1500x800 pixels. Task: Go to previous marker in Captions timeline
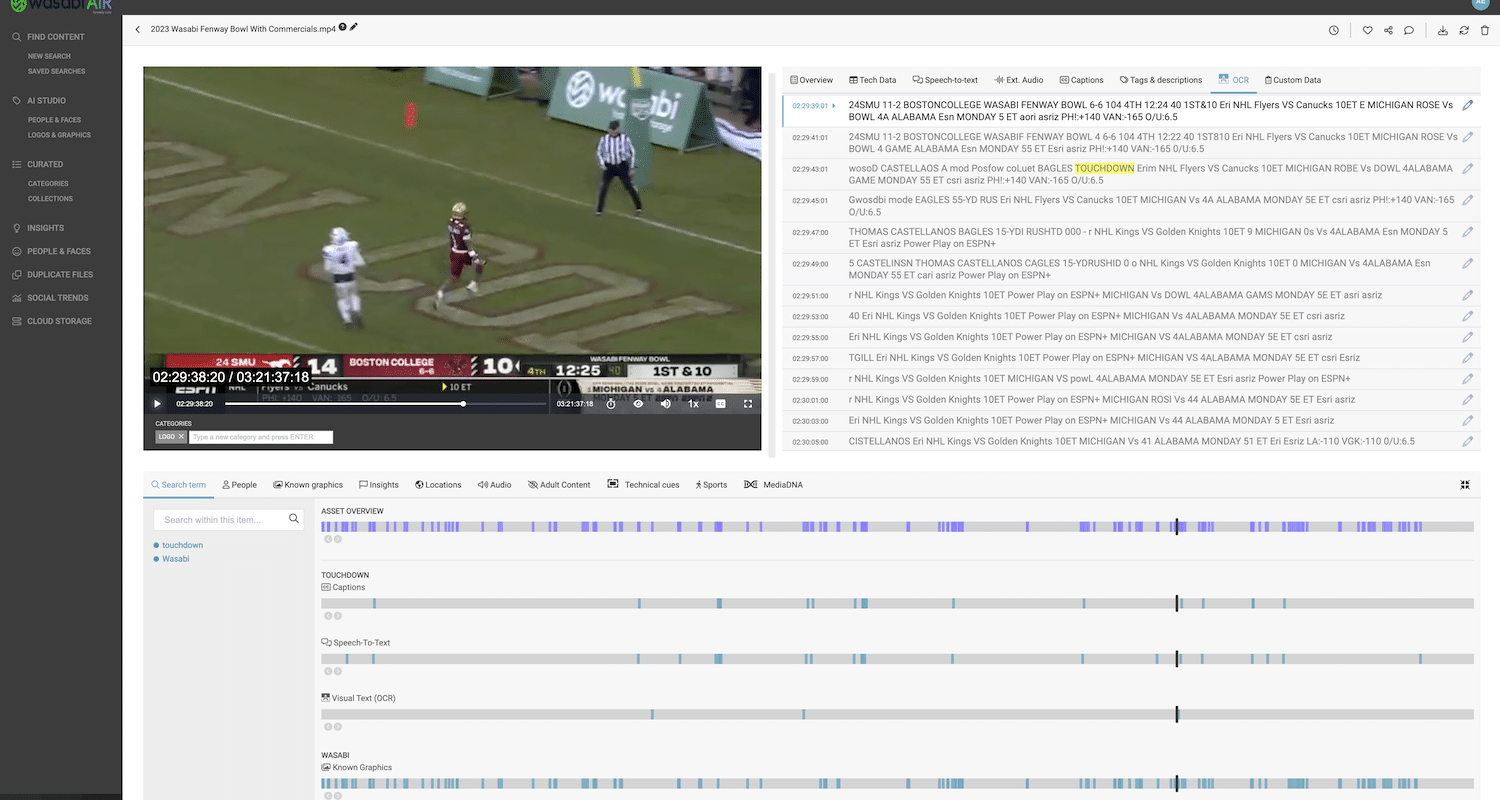coord(326,616)
